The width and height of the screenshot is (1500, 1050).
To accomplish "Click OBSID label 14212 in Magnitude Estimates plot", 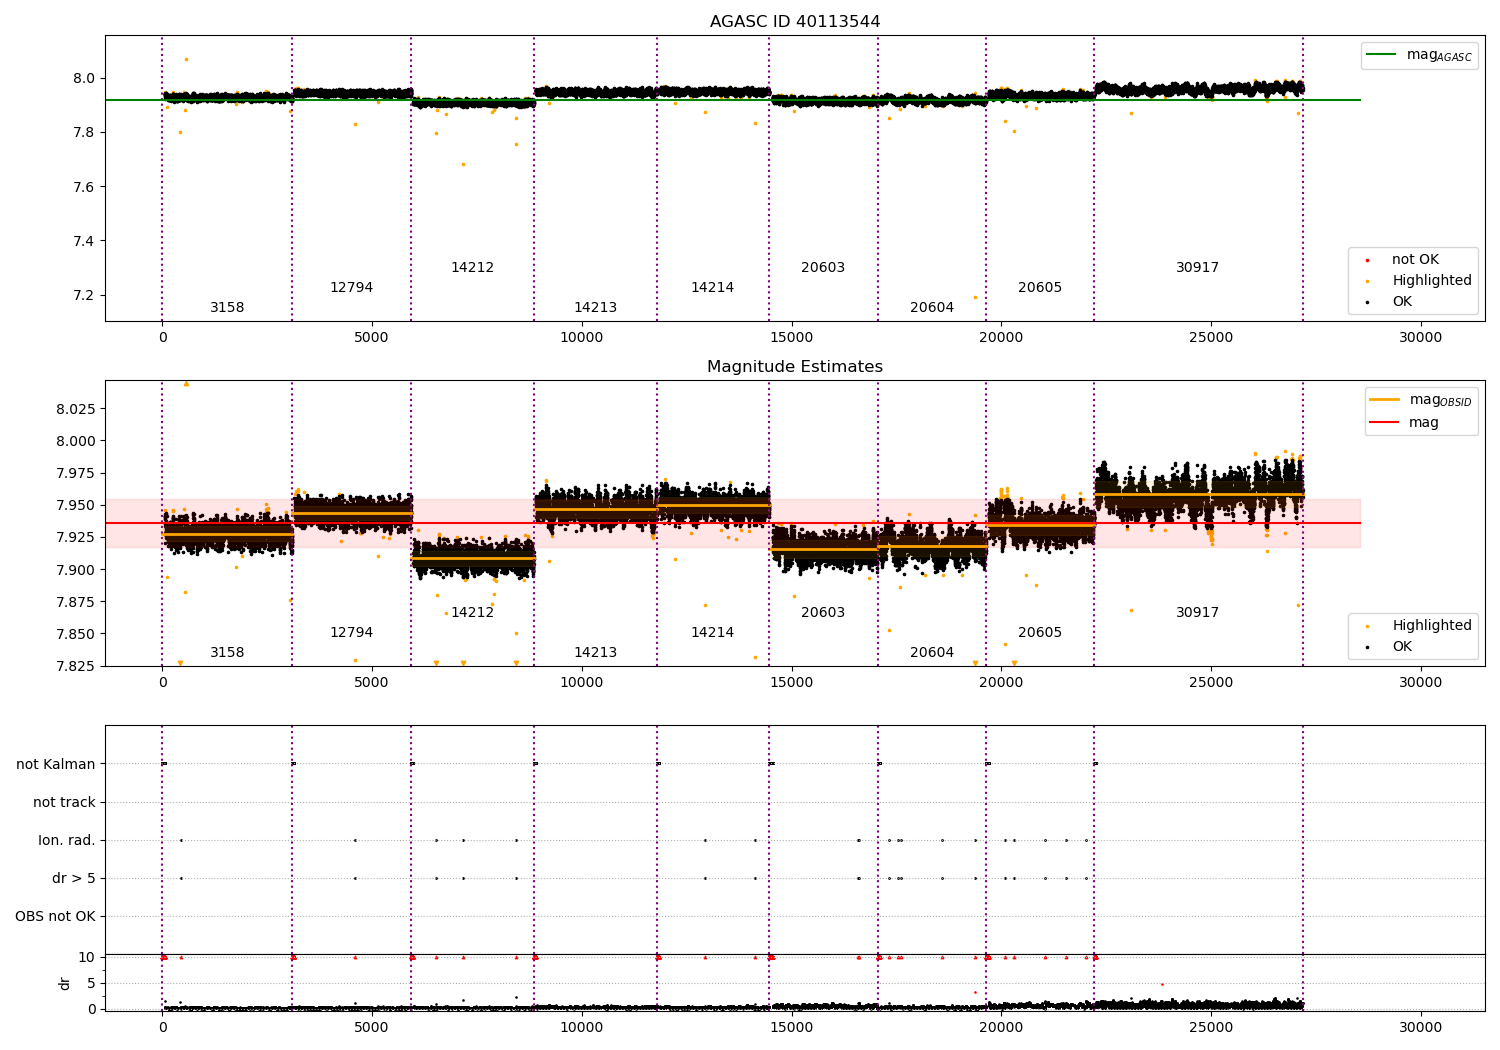I will [x=472, y=613].
